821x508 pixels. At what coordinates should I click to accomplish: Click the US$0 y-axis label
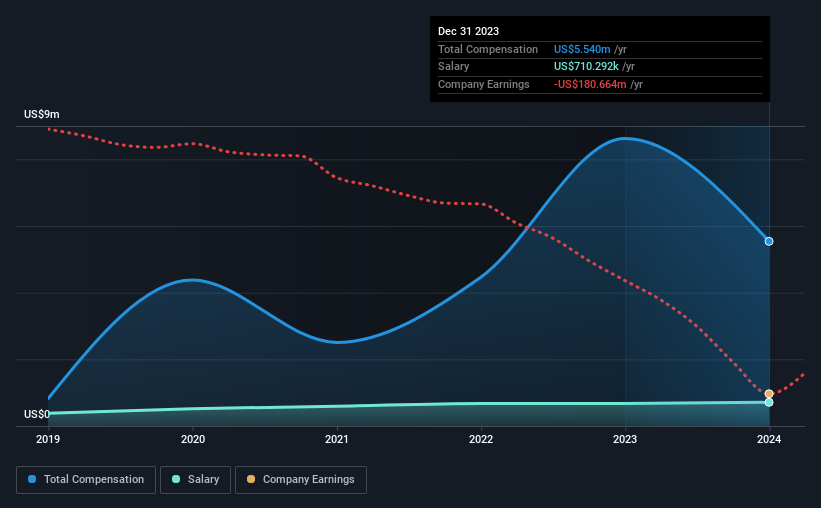pyautogui.click(x=37, y=414)
